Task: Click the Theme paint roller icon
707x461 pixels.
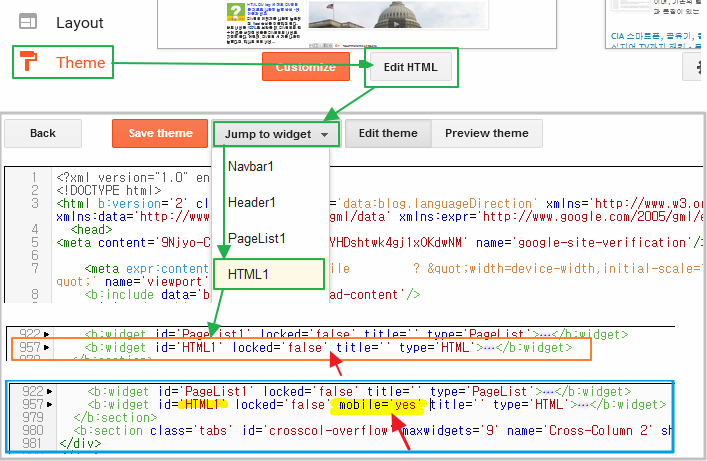Action: [x=28, y=61]
